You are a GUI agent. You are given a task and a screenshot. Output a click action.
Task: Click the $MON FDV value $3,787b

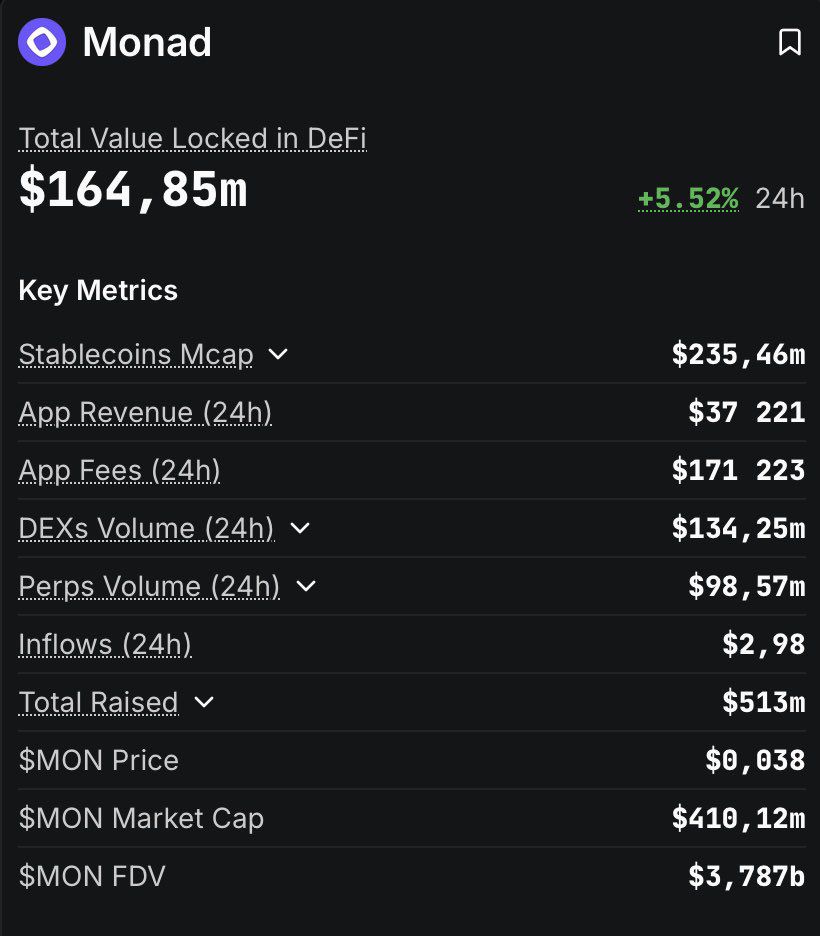[746, 876]
